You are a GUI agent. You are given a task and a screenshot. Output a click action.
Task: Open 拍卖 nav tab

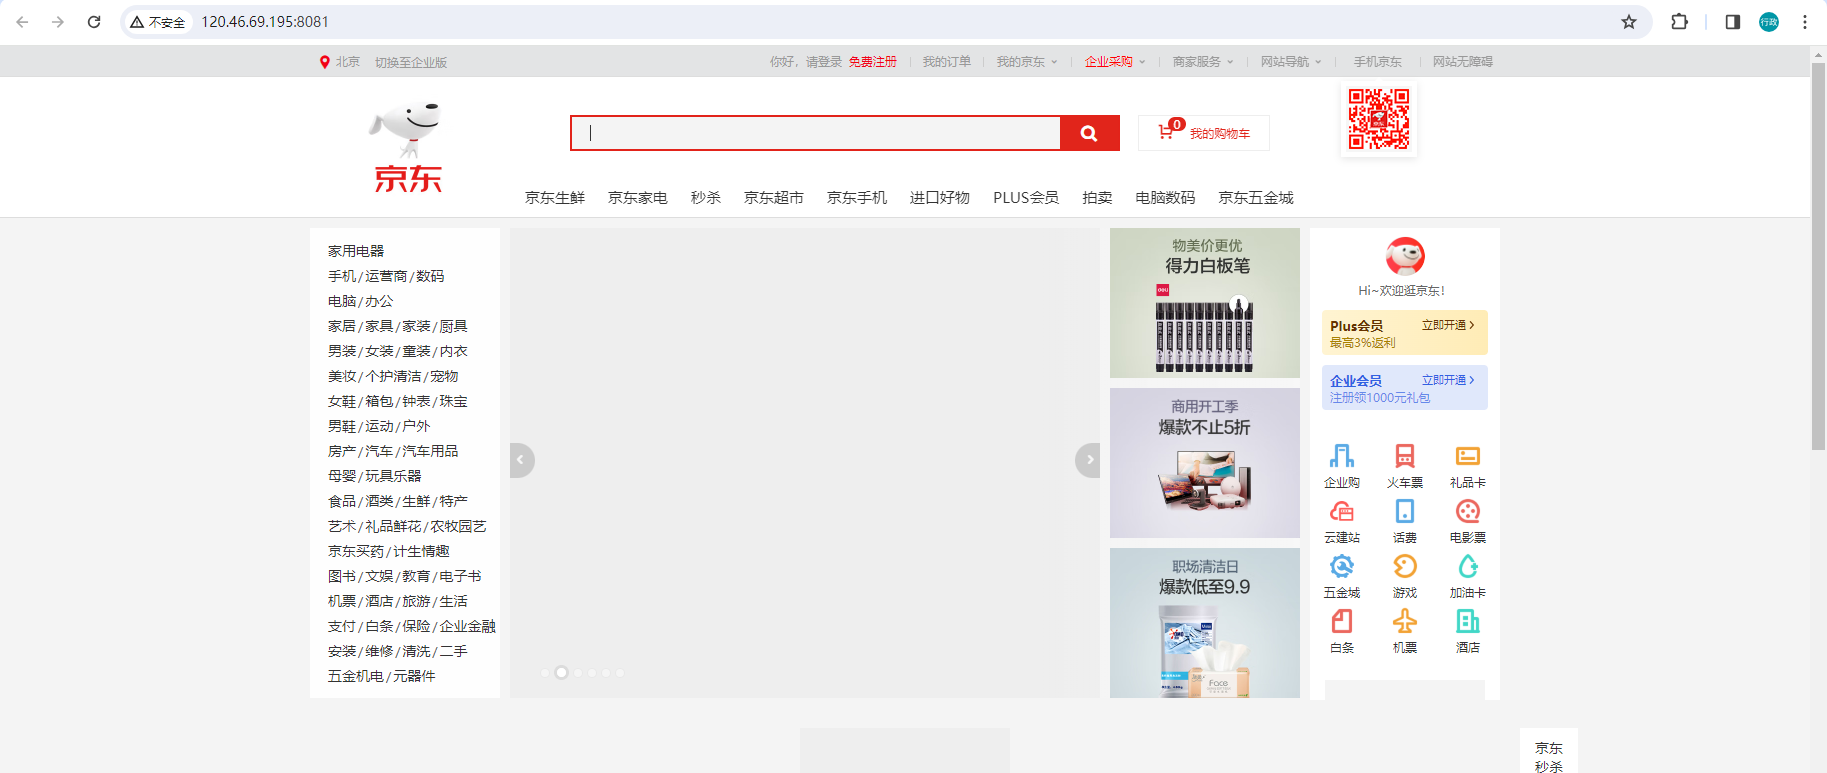[x=1097, y=198]
